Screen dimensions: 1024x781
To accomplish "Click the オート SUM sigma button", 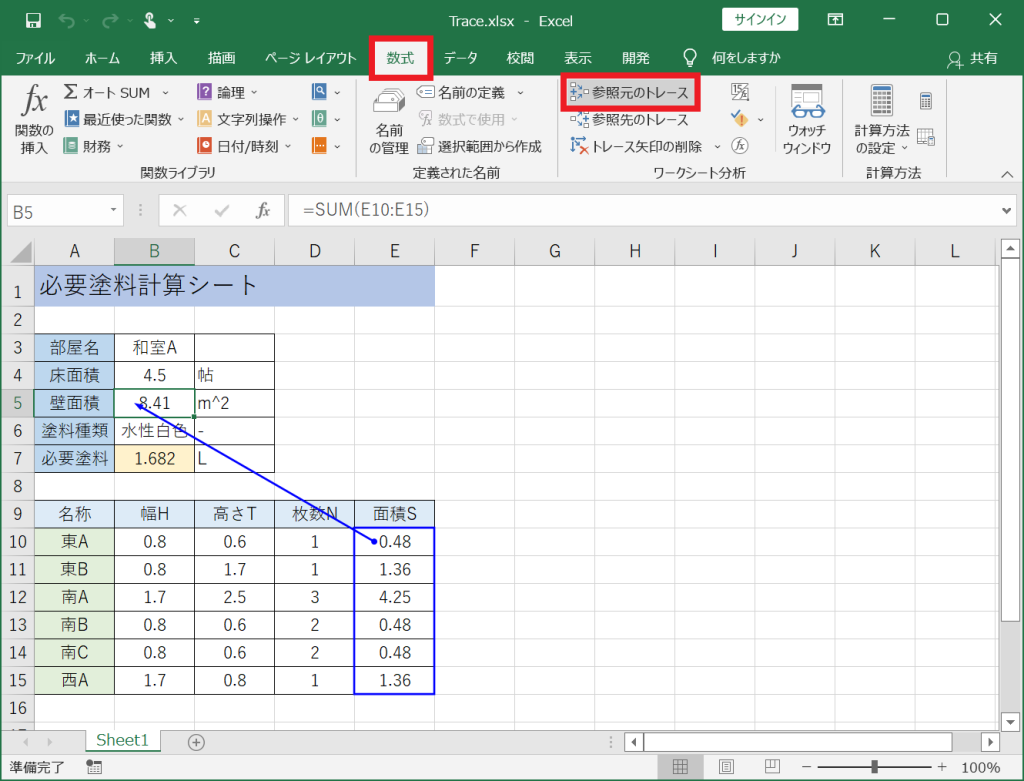I will click(x=108, y=93).
